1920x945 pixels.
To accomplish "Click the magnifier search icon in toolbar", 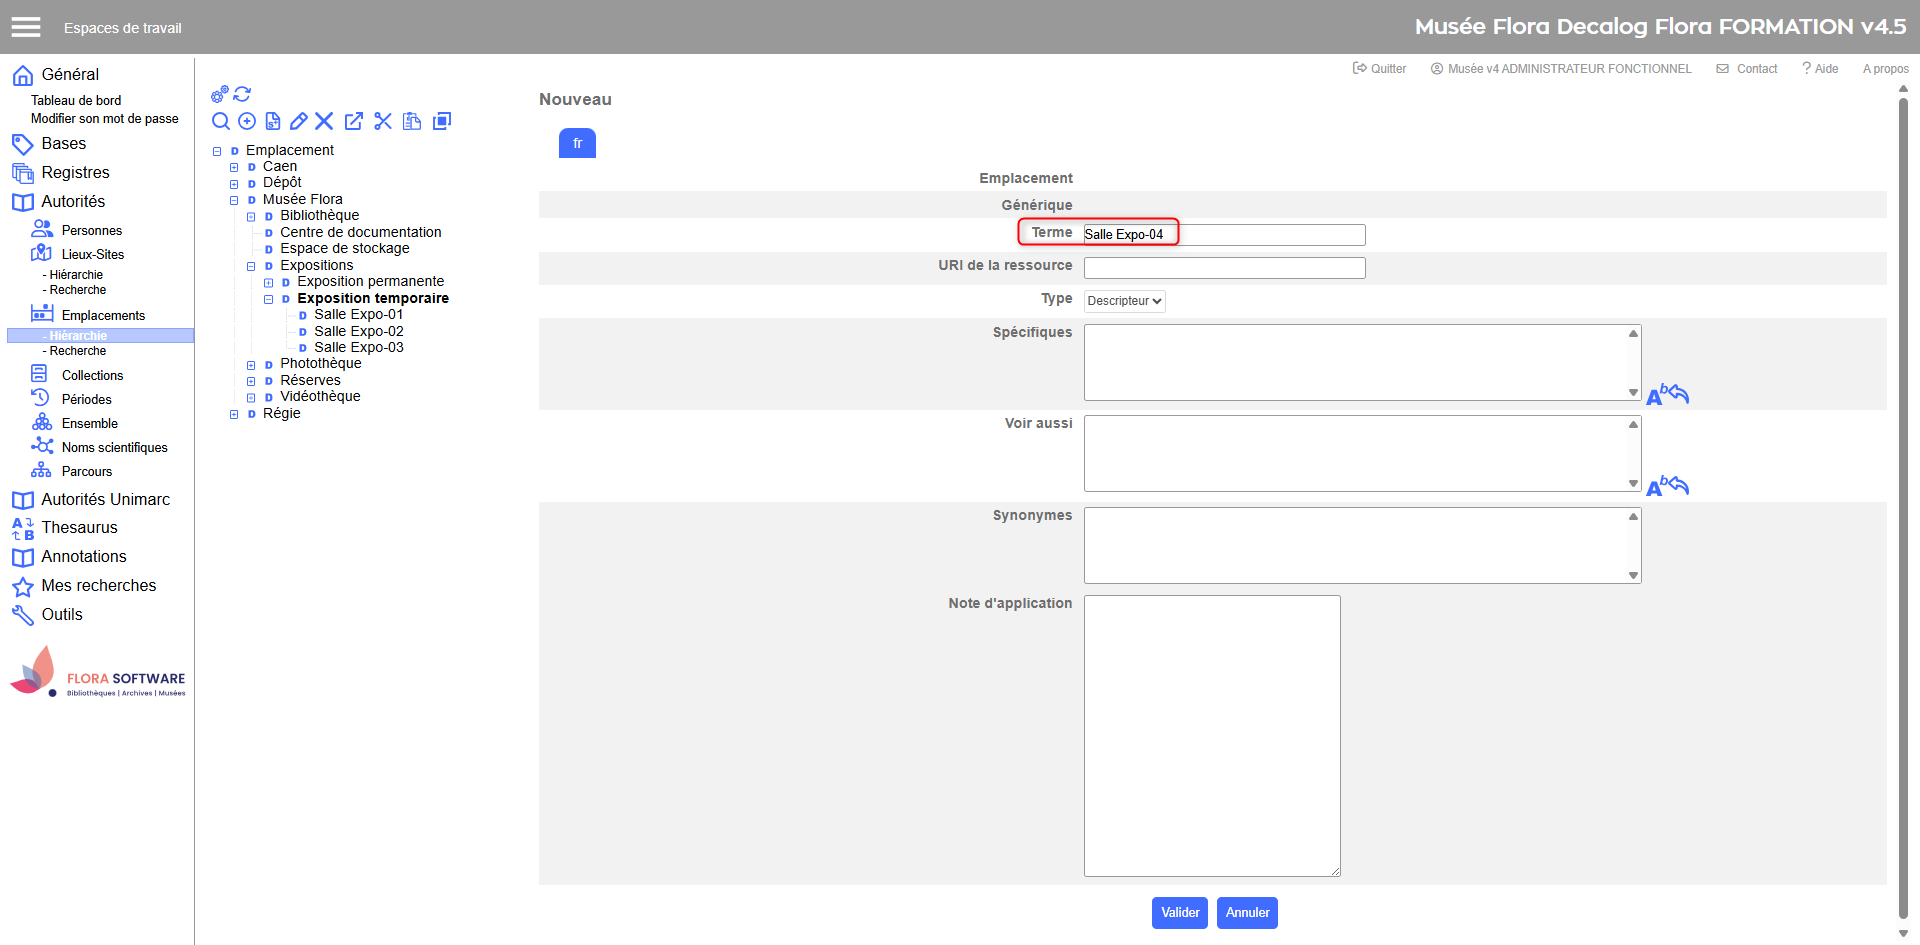I will click(x=221, y=121).
